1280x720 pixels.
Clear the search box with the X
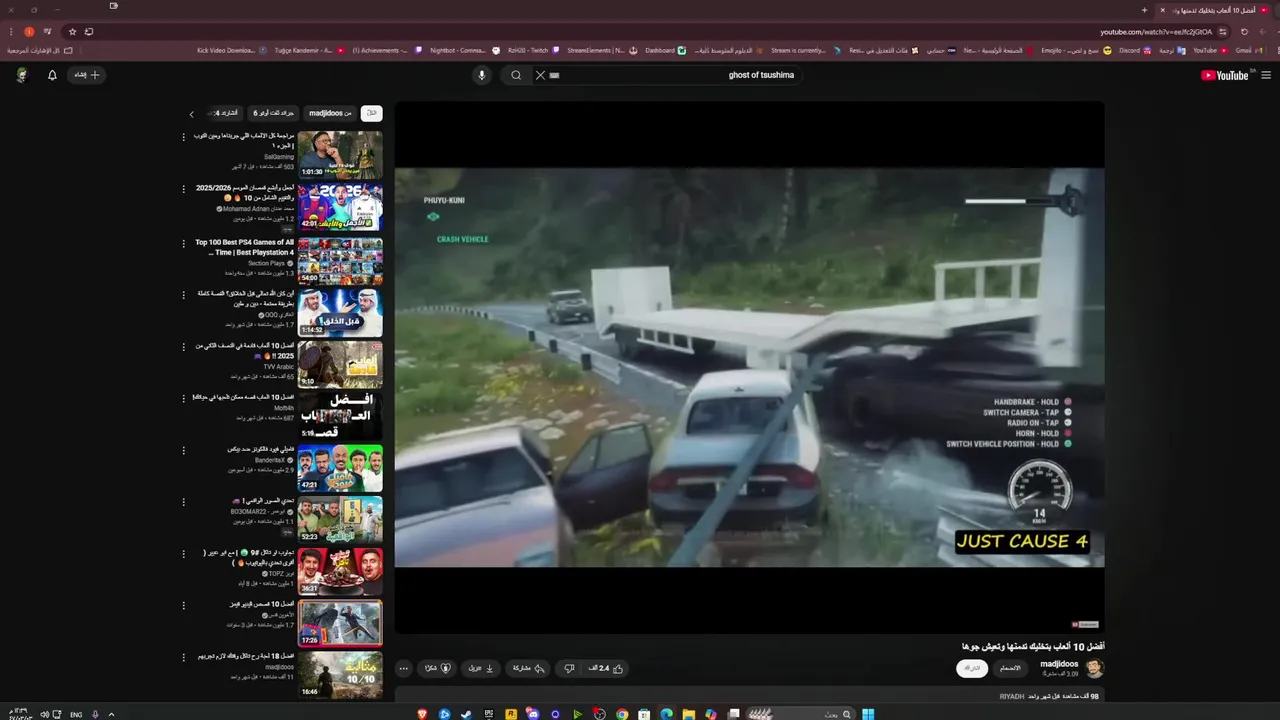pyautogui.click(x=540, y=75)
